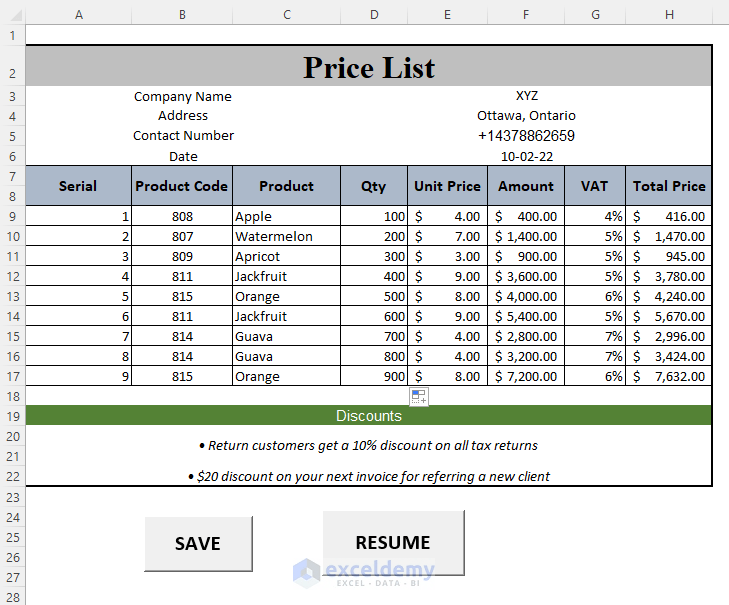The image size is (729, 605).
Task: Click the Address label cell
Action: tap(183, 115)
